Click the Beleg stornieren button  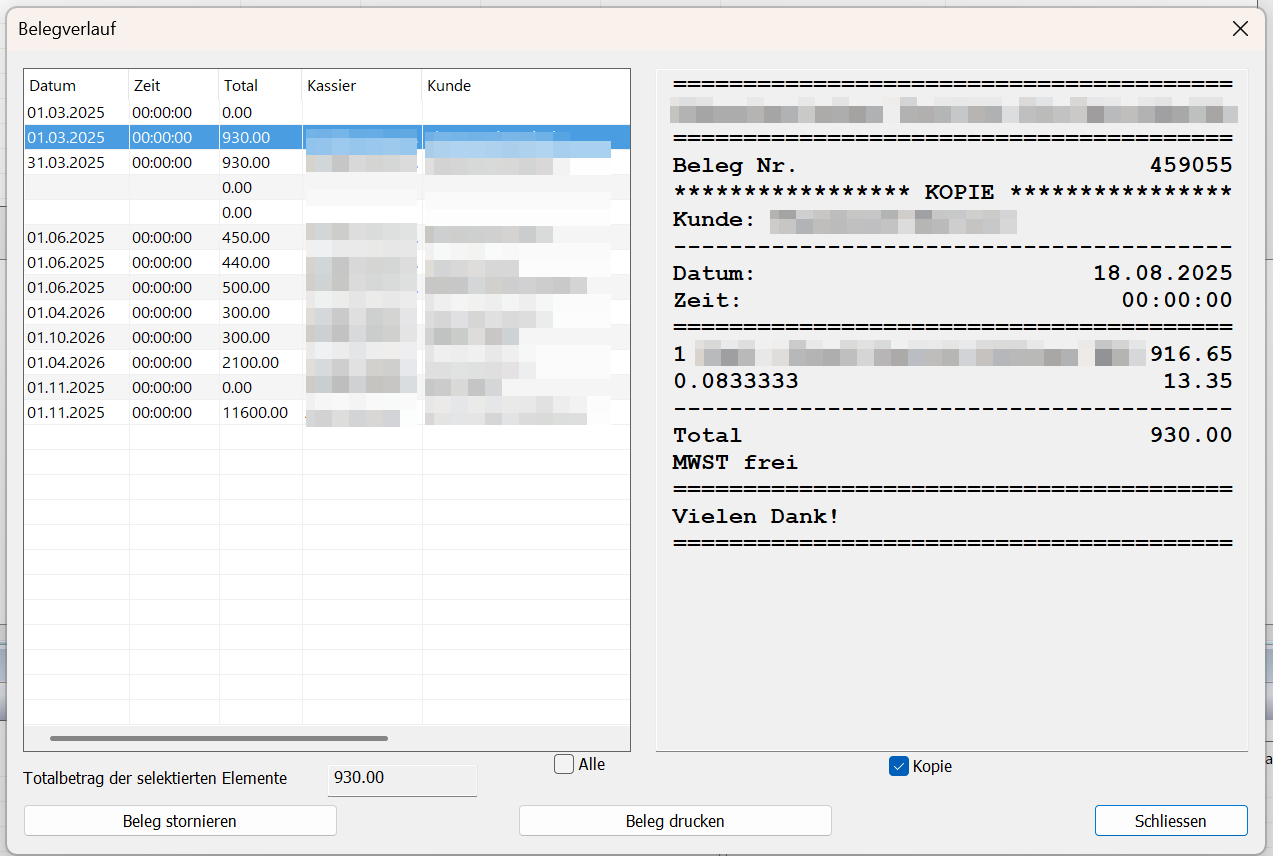click(x=180, y=821)
